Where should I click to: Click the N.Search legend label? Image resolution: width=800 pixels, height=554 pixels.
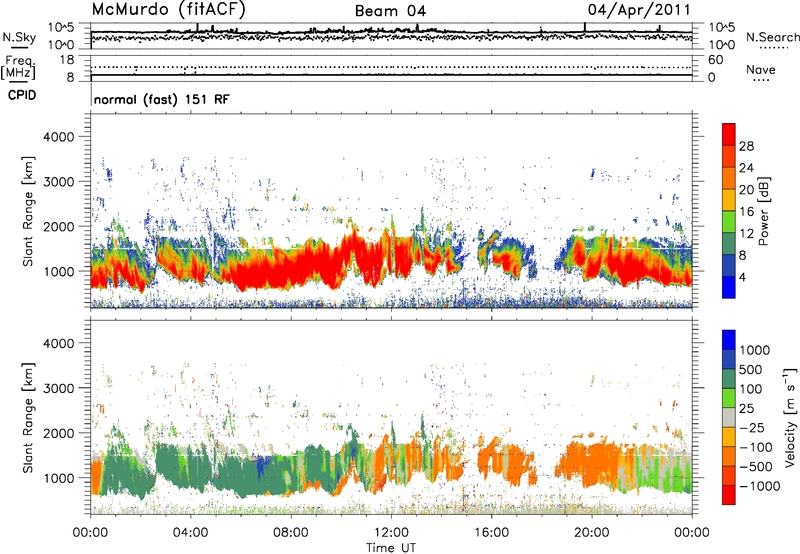pyautogui.click(x=773, y=37)
